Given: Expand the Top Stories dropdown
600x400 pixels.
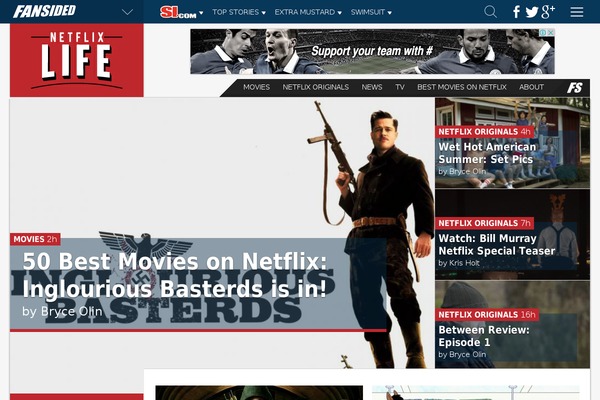Looking at the screenshot, I should click(x=239, y=12).
